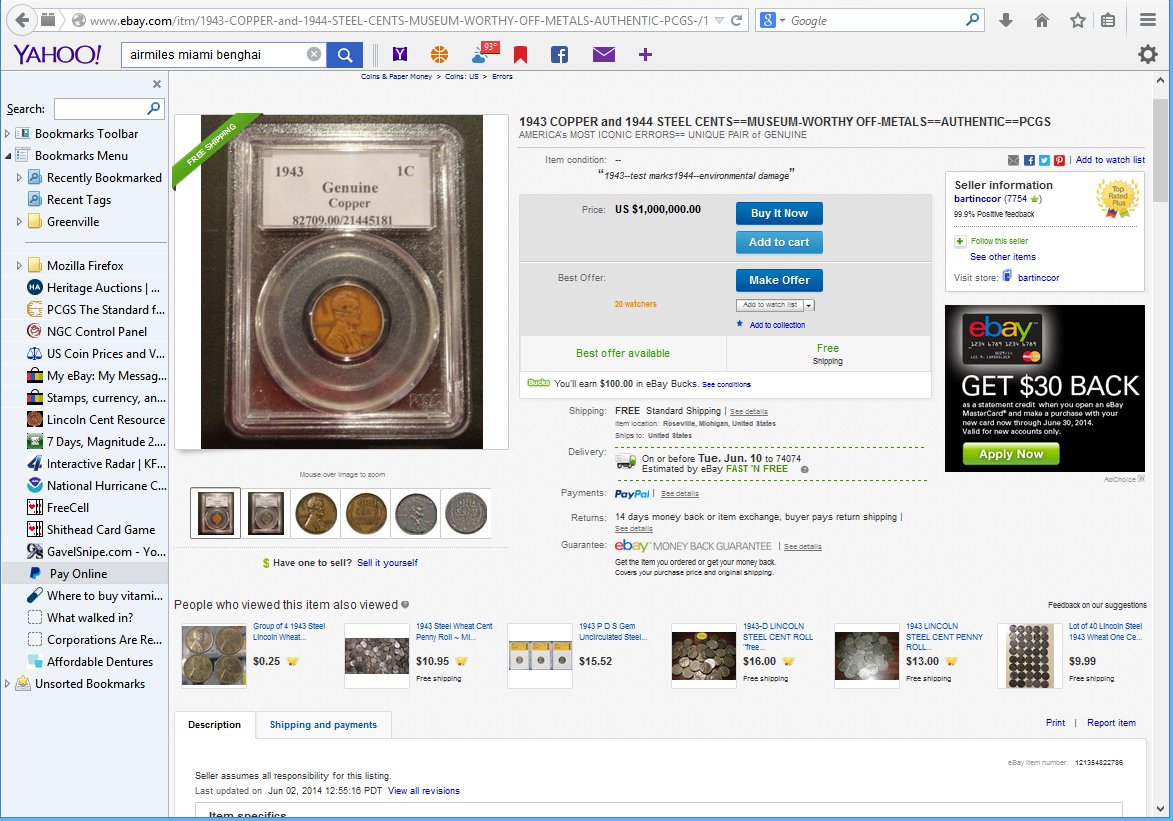1173x821 pixels.
Task: Click Apply Now on eBay MasterCard ad
Action: click(1011, 454)
